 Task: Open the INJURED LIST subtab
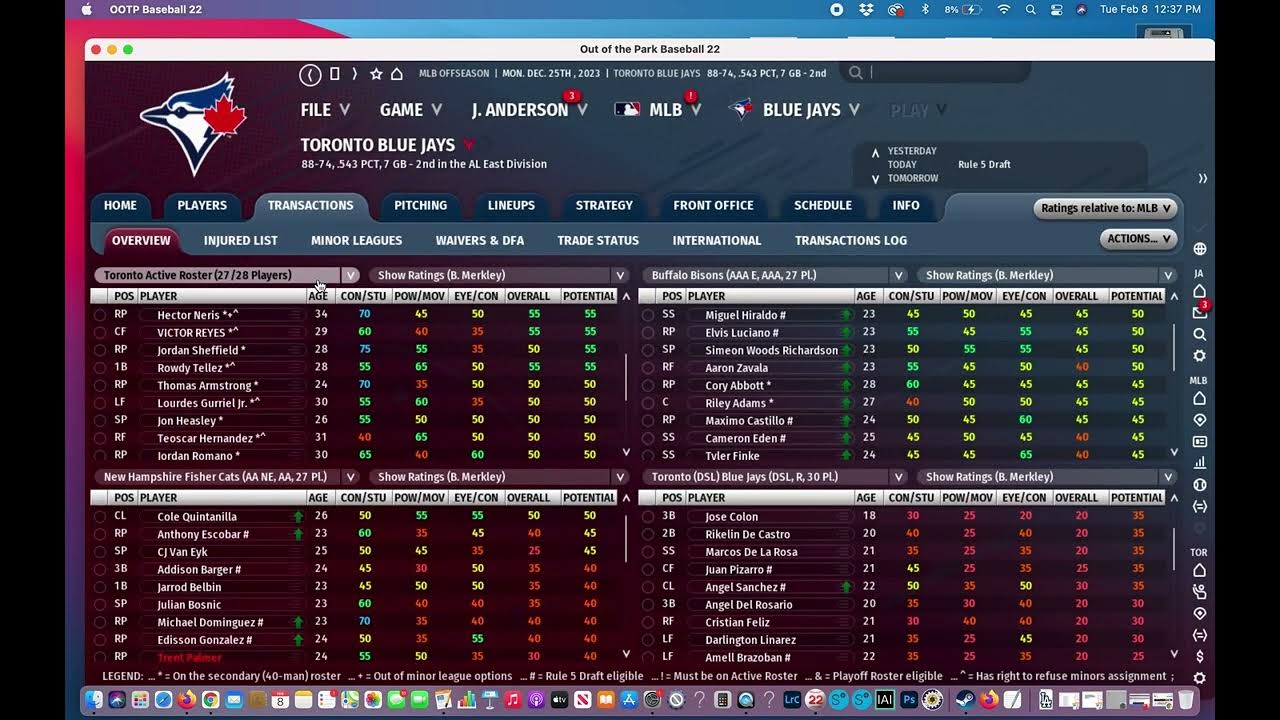tap(241, 240)
